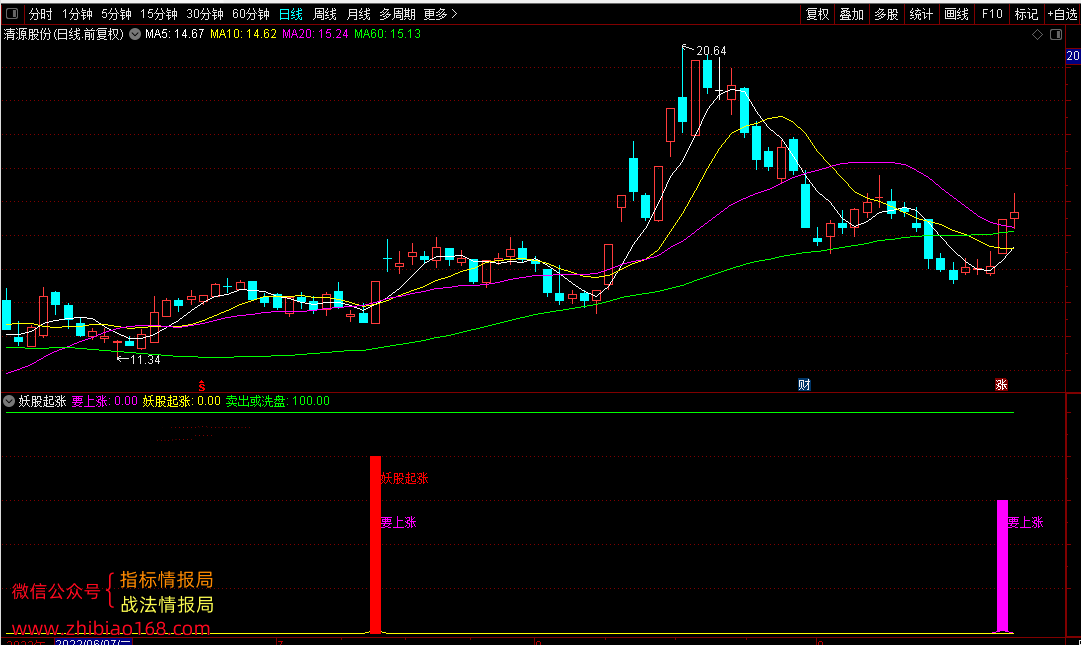Screen dimensions: 1081x645
Task: Click the 涨 marker icon
Action: tap(1001, 385)
